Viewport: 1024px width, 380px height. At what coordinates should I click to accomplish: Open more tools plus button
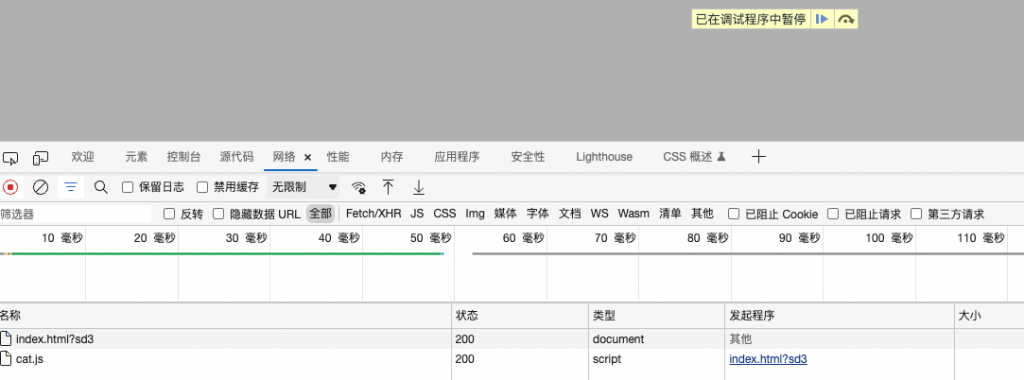(x=758, y=157)
